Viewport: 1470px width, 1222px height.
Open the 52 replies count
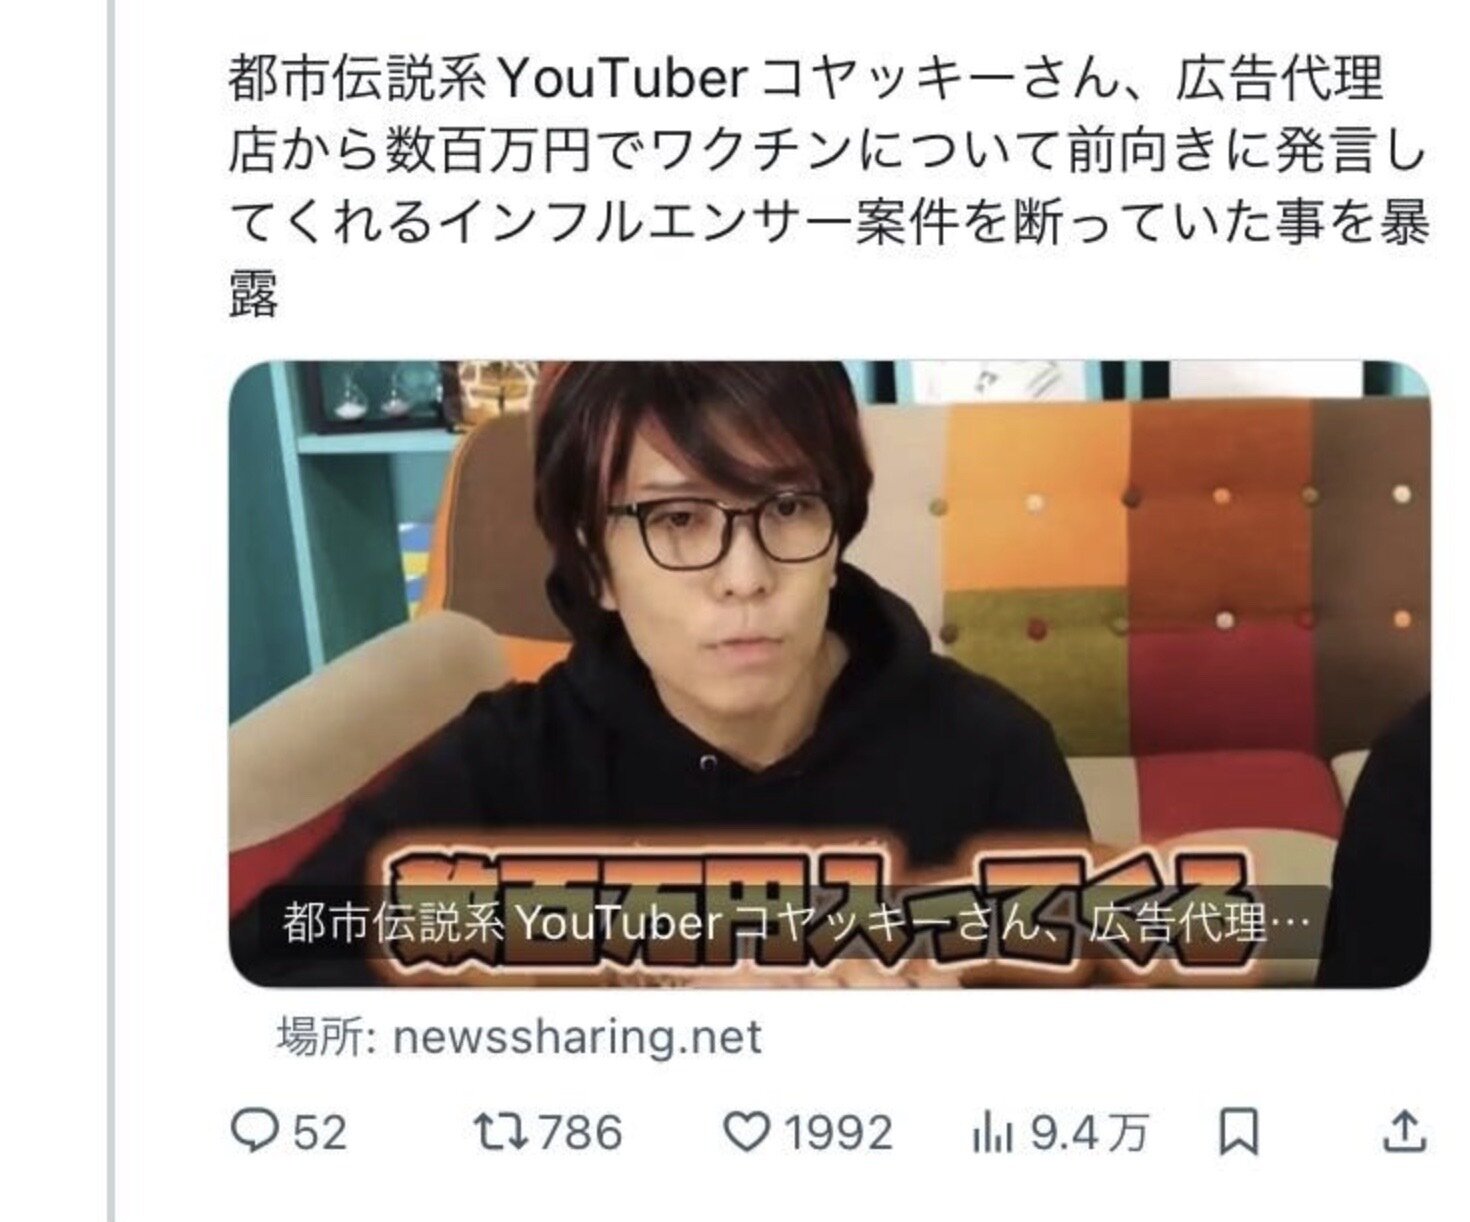(x=320, y=1133)
